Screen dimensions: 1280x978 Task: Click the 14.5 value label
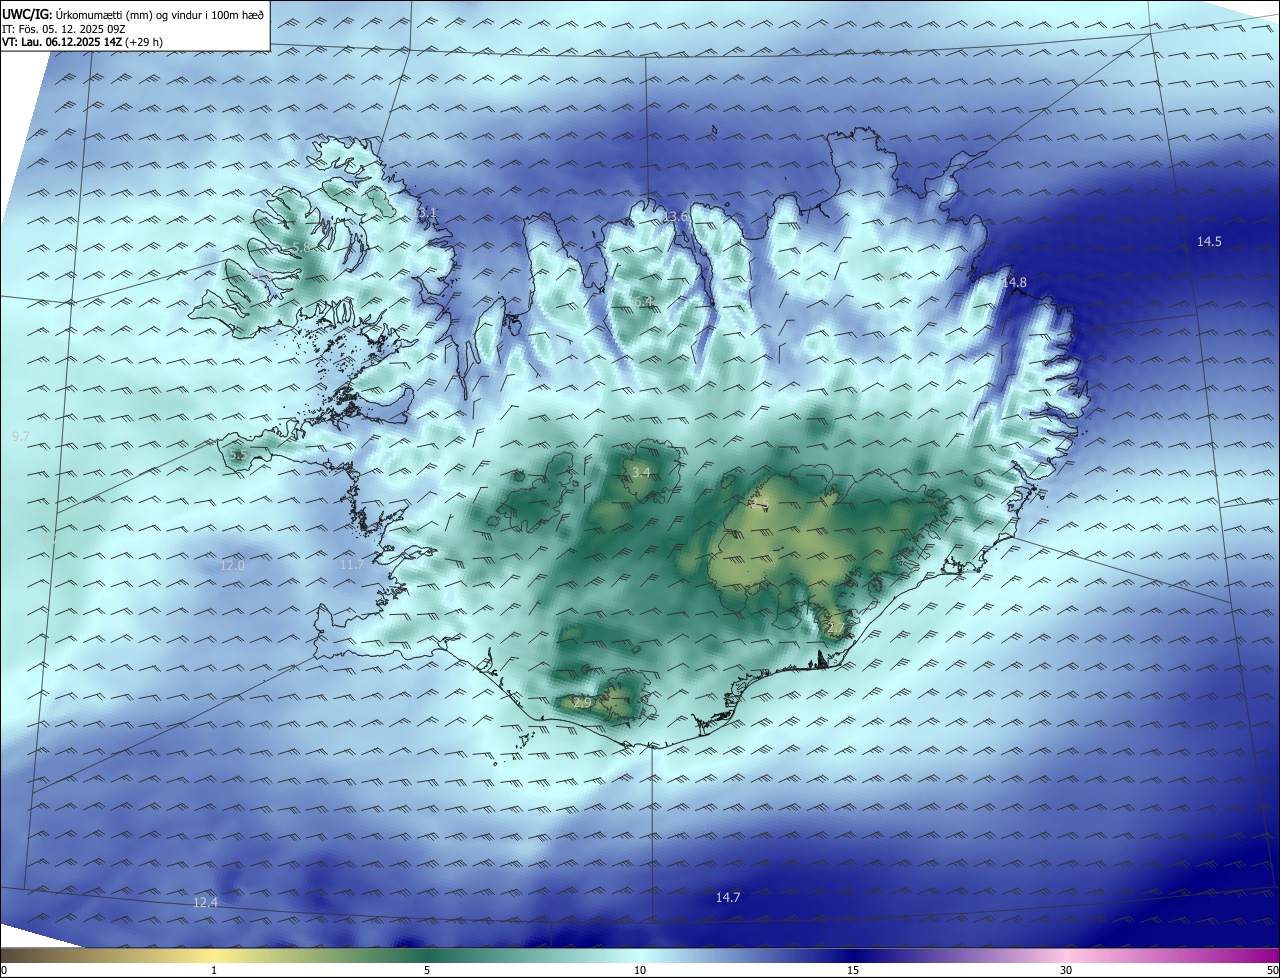click(x=1209, y=241)
